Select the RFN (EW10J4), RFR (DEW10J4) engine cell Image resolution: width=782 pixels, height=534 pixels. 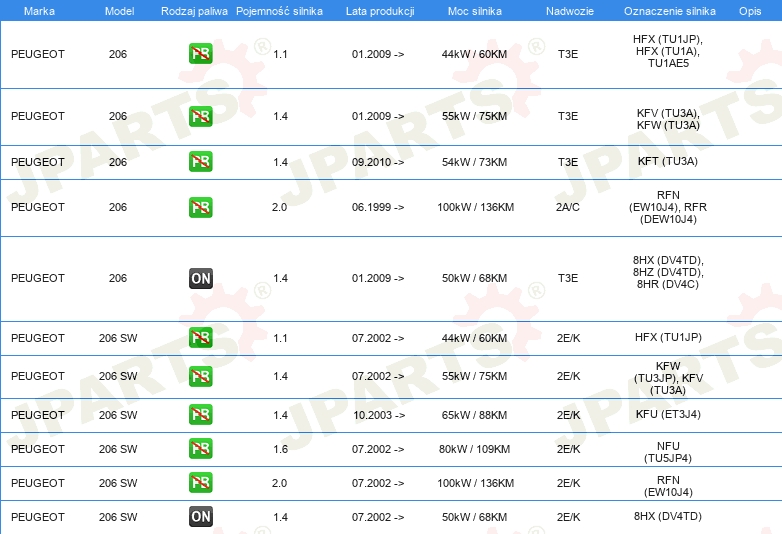(668, 207)
